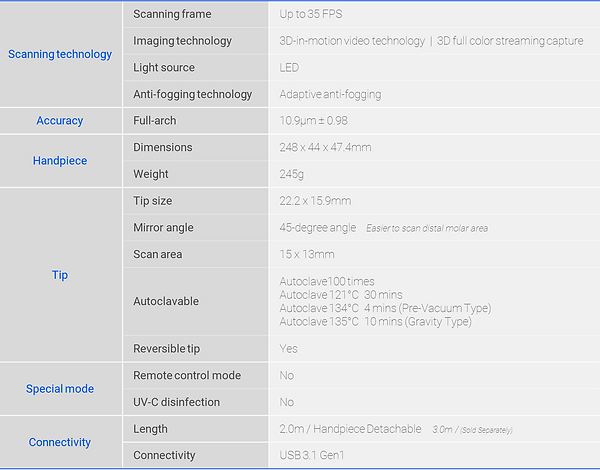Select the USB 3.1 Gen1 connectivity value
The height and width of the screenshot is (470, 600).
pyautogui.click(x=312, y=455)
